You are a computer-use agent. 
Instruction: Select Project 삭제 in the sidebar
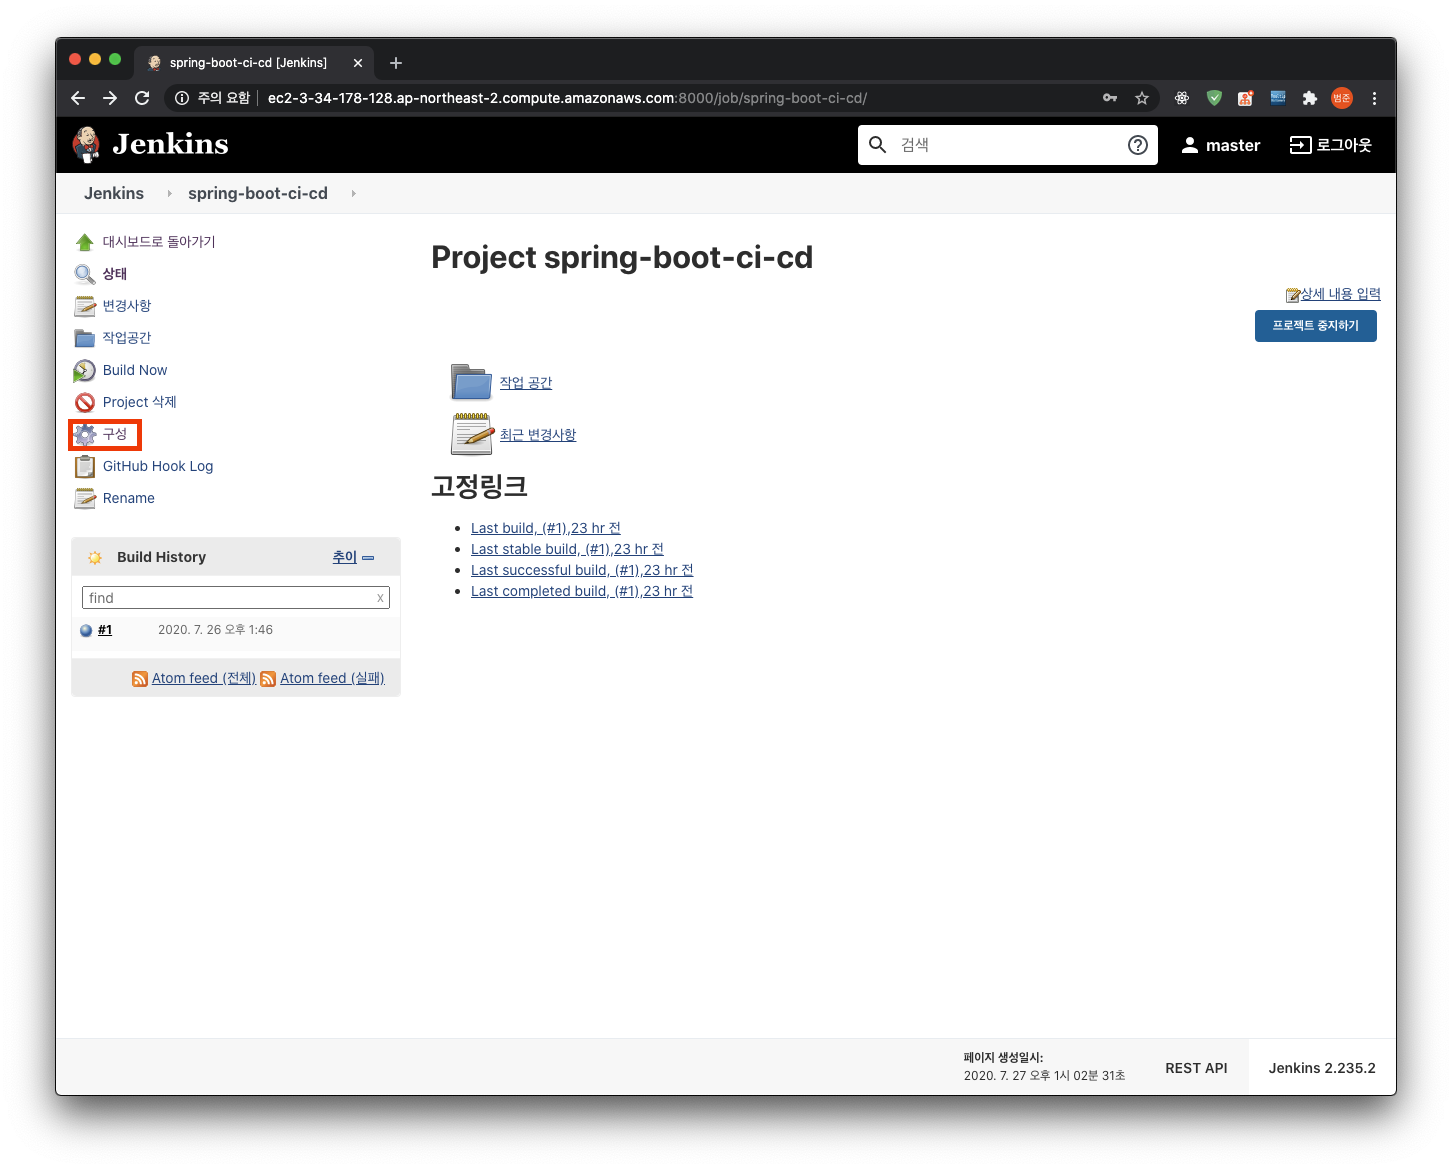point(140,402)
